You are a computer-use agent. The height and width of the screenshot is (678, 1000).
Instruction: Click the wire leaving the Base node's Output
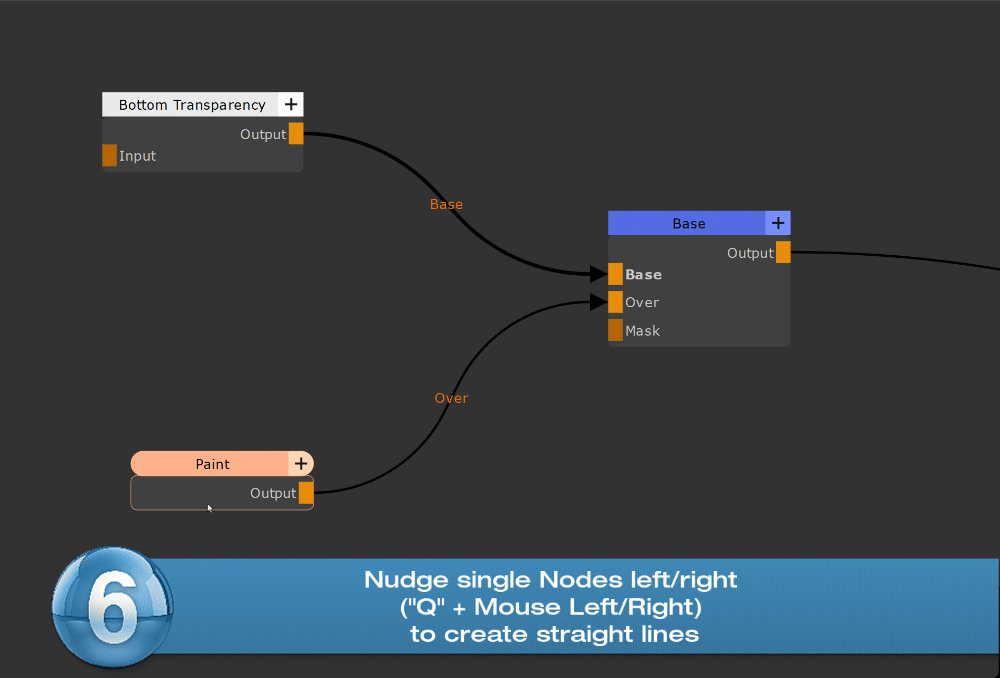coord(900,255)
